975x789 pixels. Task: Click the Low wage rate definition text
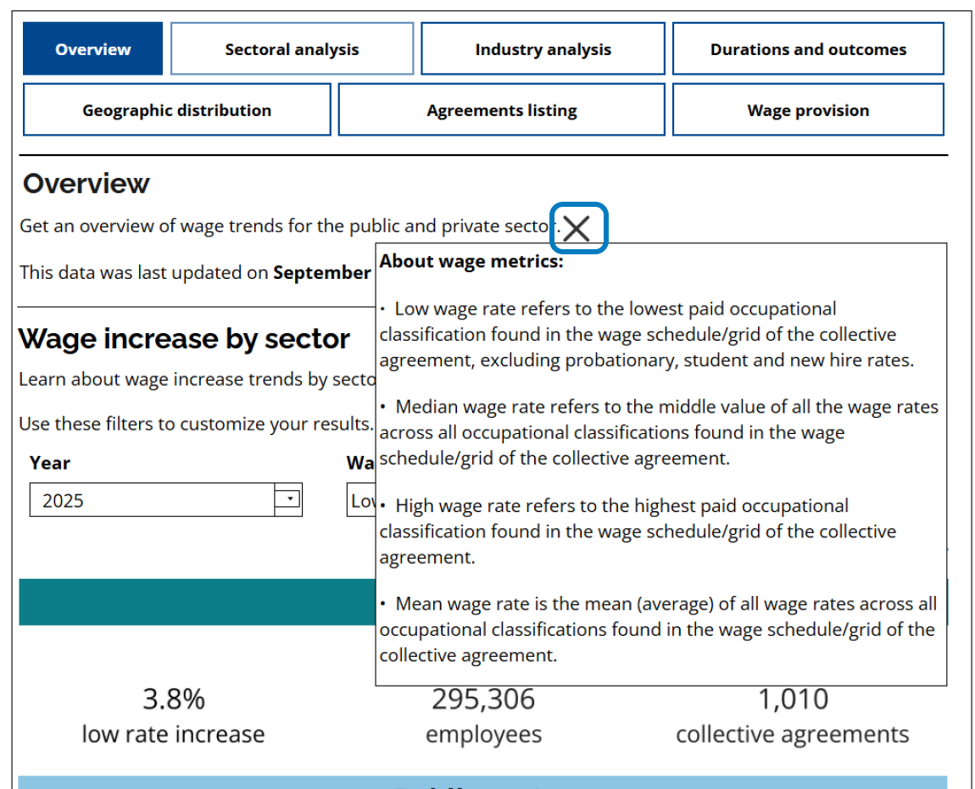point(647,335)
